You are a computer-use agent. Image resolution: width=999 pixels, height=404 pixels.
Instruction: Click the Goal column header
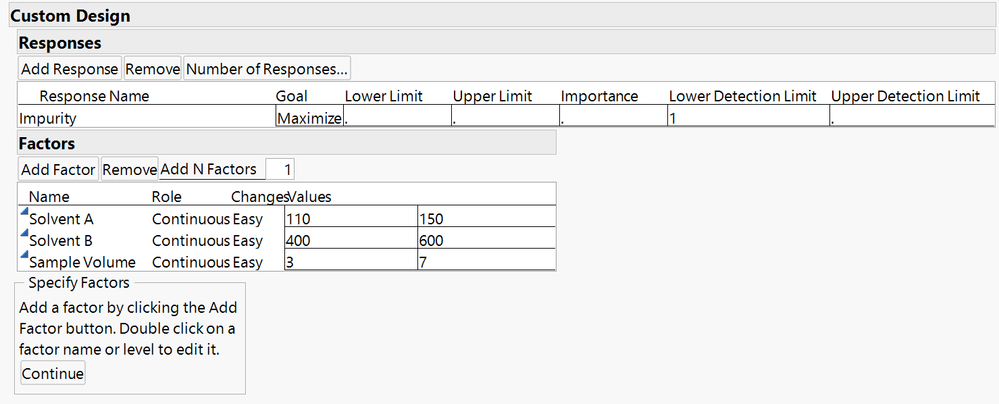click(x=291, y=96)
